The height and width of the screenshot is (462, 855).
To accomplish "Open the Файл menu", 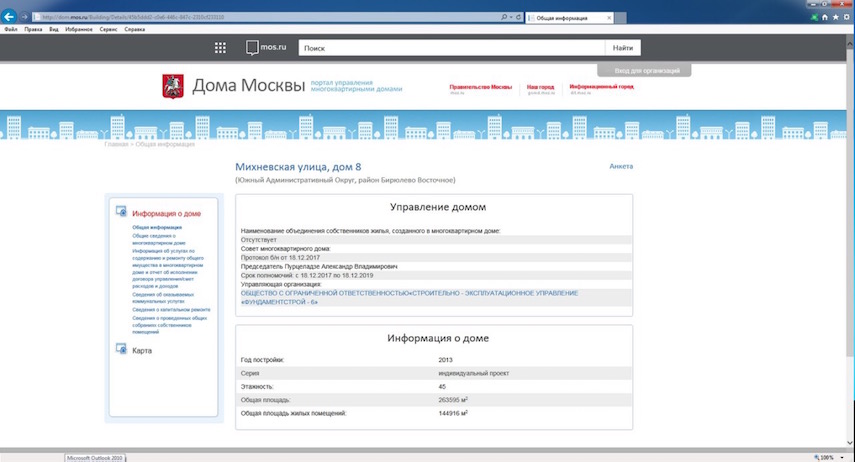I will coord(11,30).
